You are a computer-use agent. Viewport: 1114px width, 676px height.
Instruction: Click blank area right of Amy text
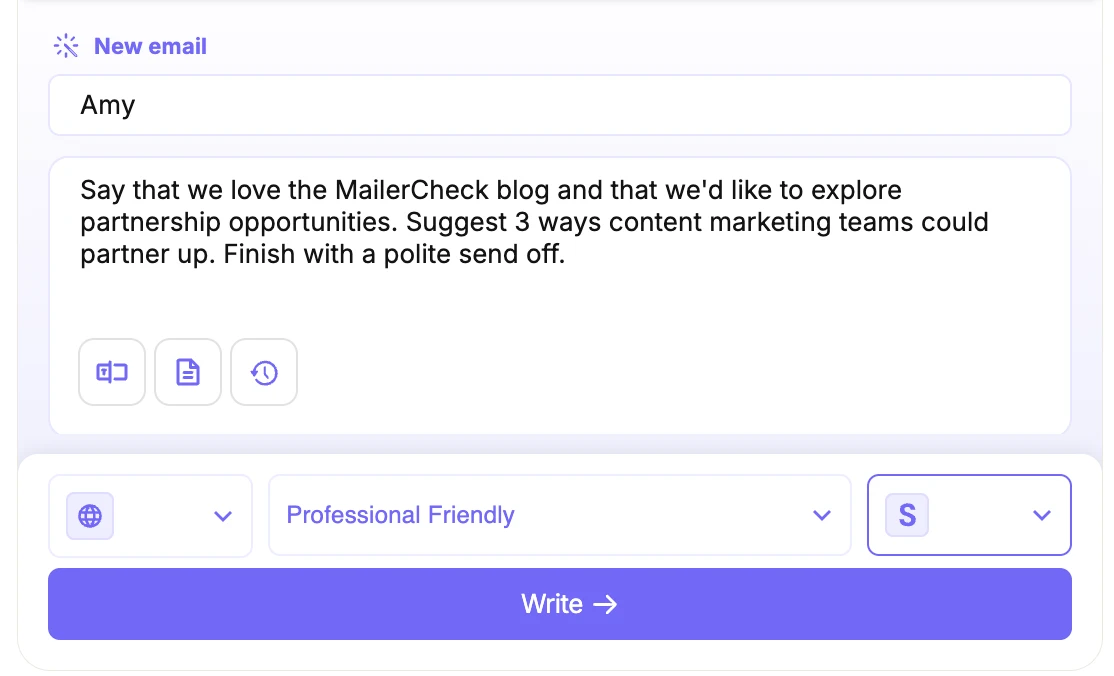[600, 105]
